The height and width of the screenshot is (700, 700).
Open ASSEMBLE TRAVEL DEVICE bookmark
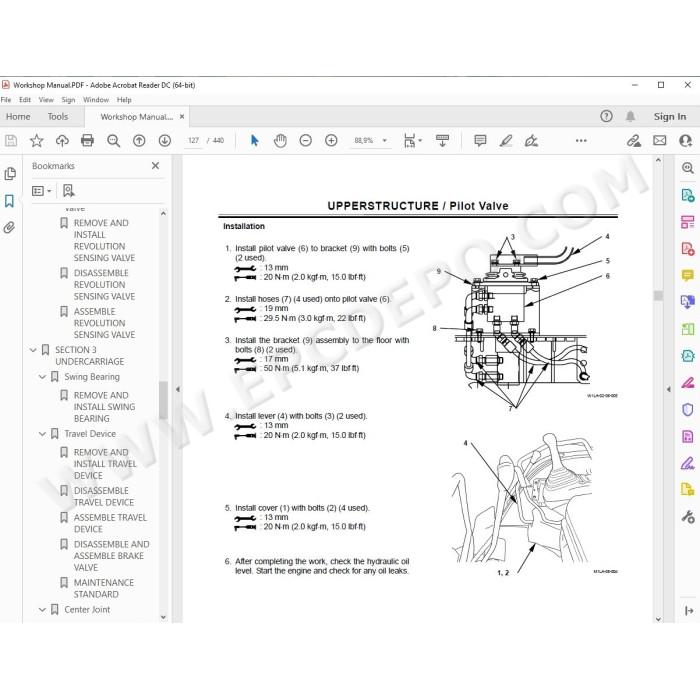pos(110,523)
